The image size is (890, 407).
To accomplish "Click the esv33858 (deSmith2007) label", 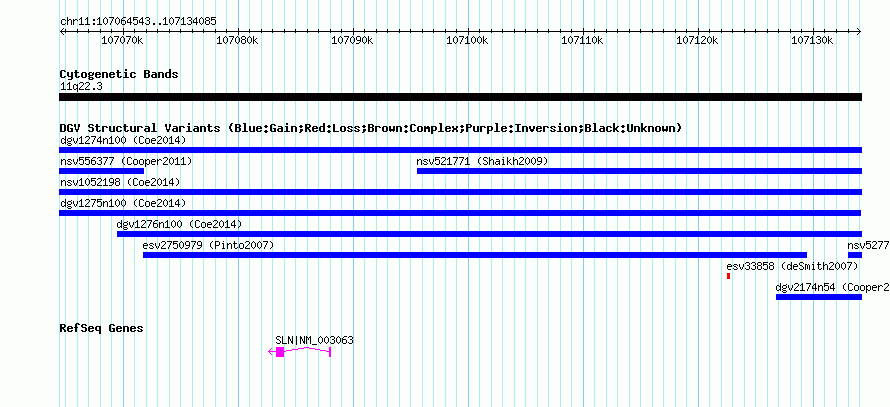I will (x=792, y=266).
